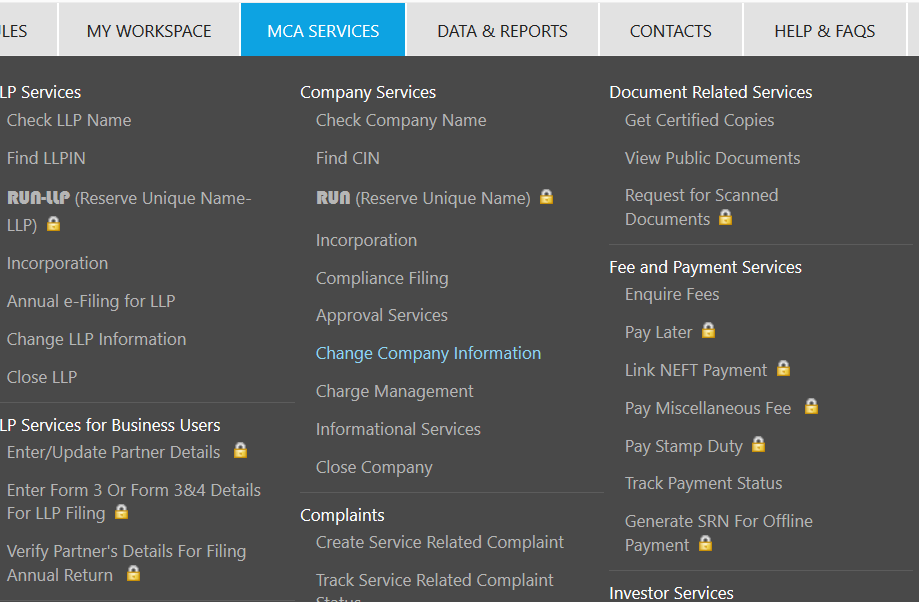This screenshot has width=919, height=602.
Task: Click the lock icon beside RUN-LLP
Action: [x=53, y=223]
